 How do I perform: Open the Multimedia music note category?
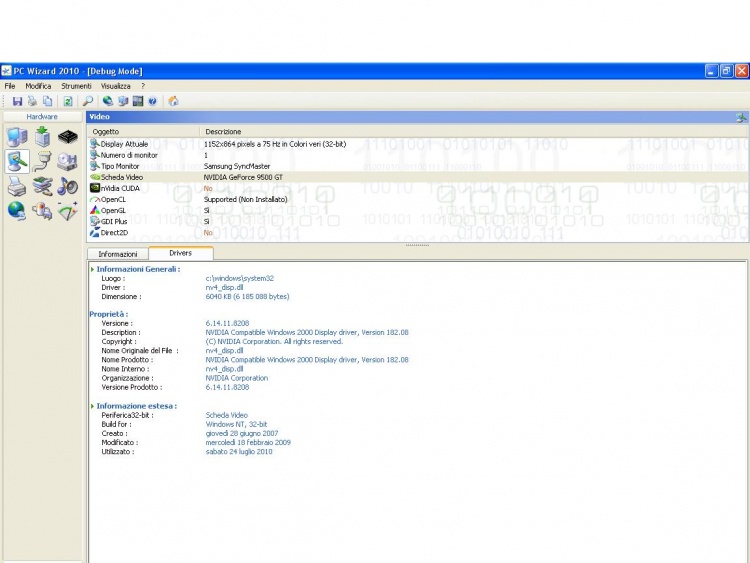point(67,186)
